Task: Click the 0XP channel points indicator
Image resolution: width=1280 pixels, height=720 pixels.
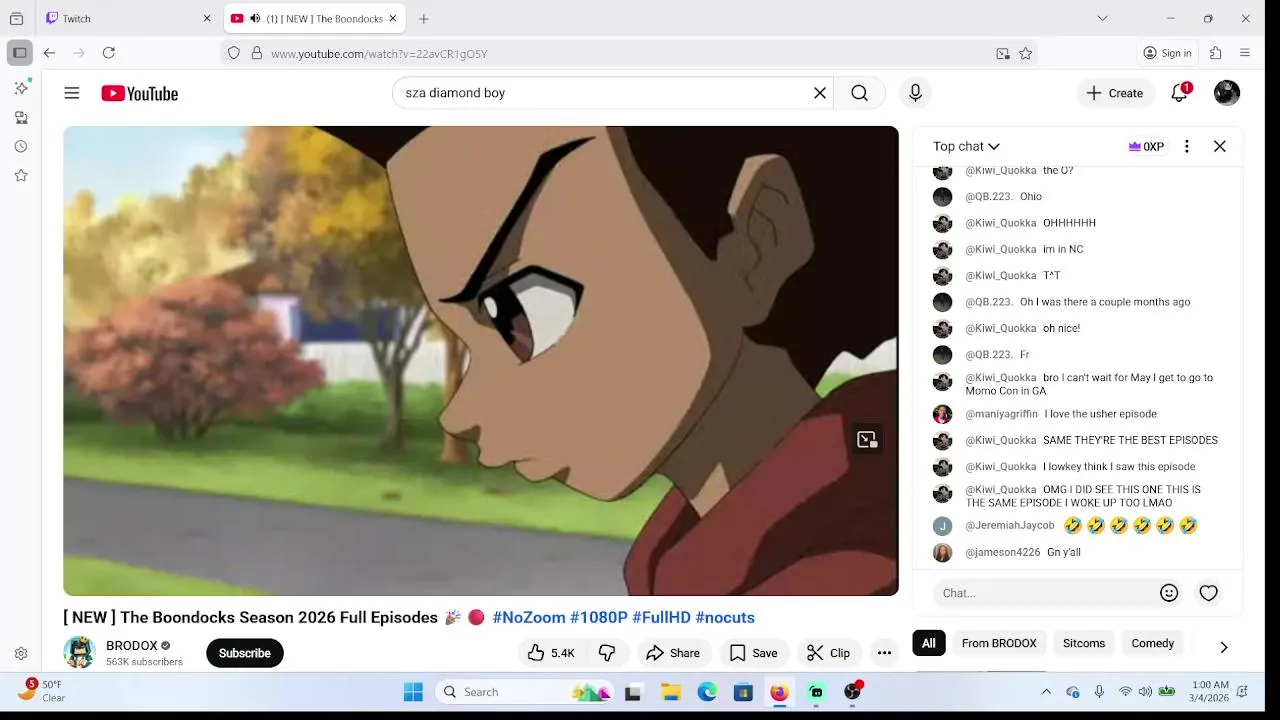Action: coord(1146,146)
